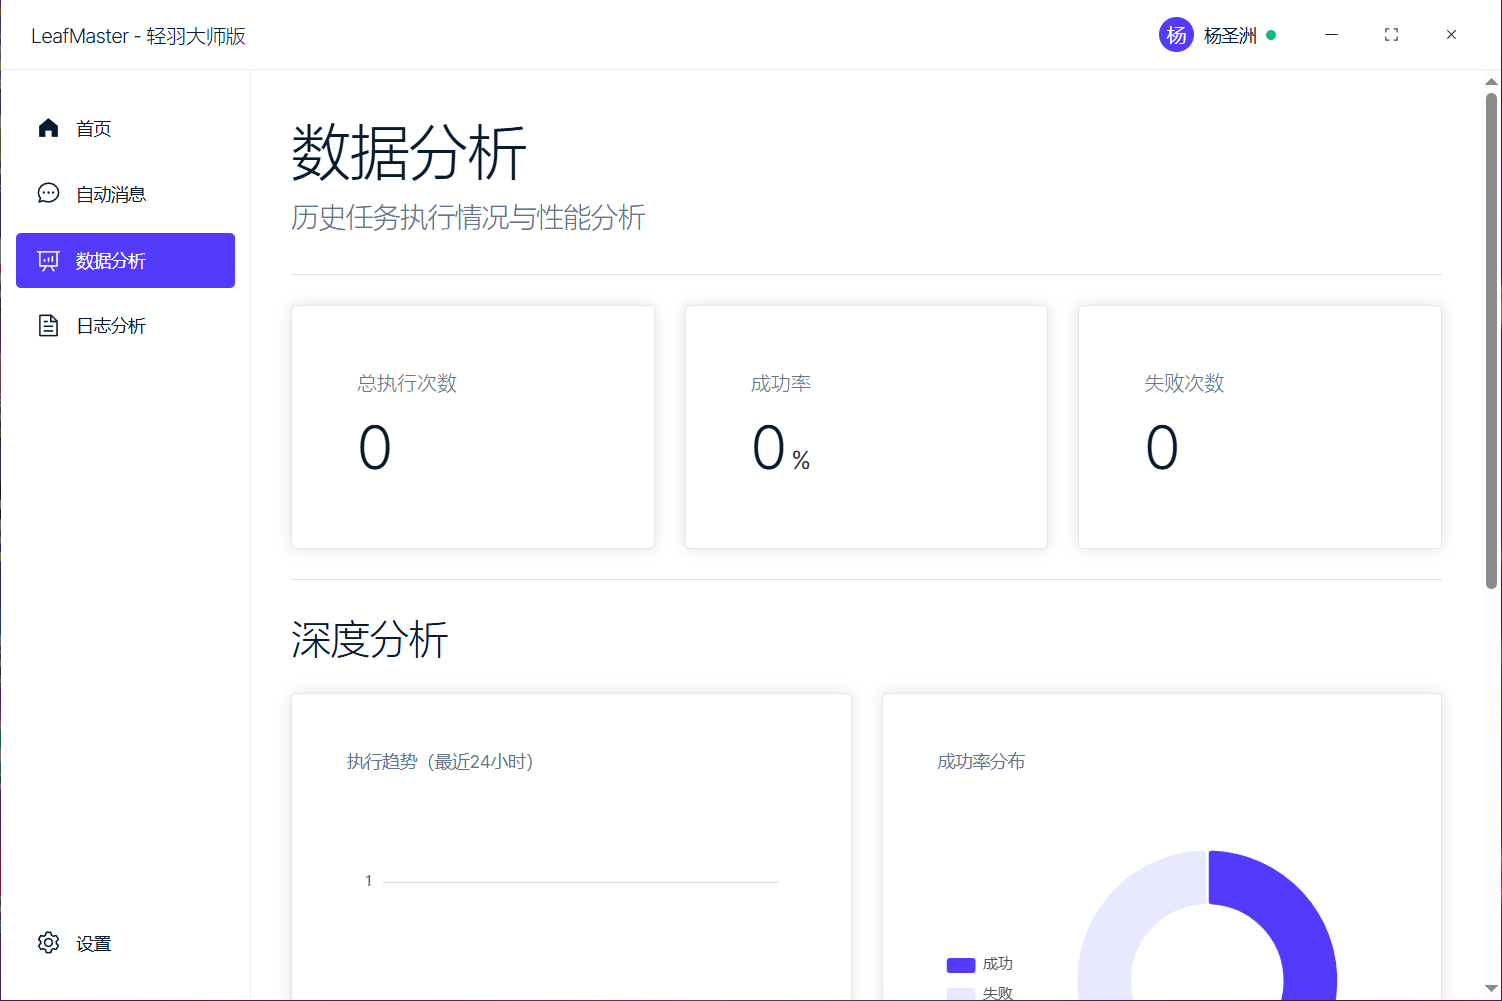Go to the 自动消息 page
Viewport: 1502px width, 1001px height.
[x=125, y=194]
